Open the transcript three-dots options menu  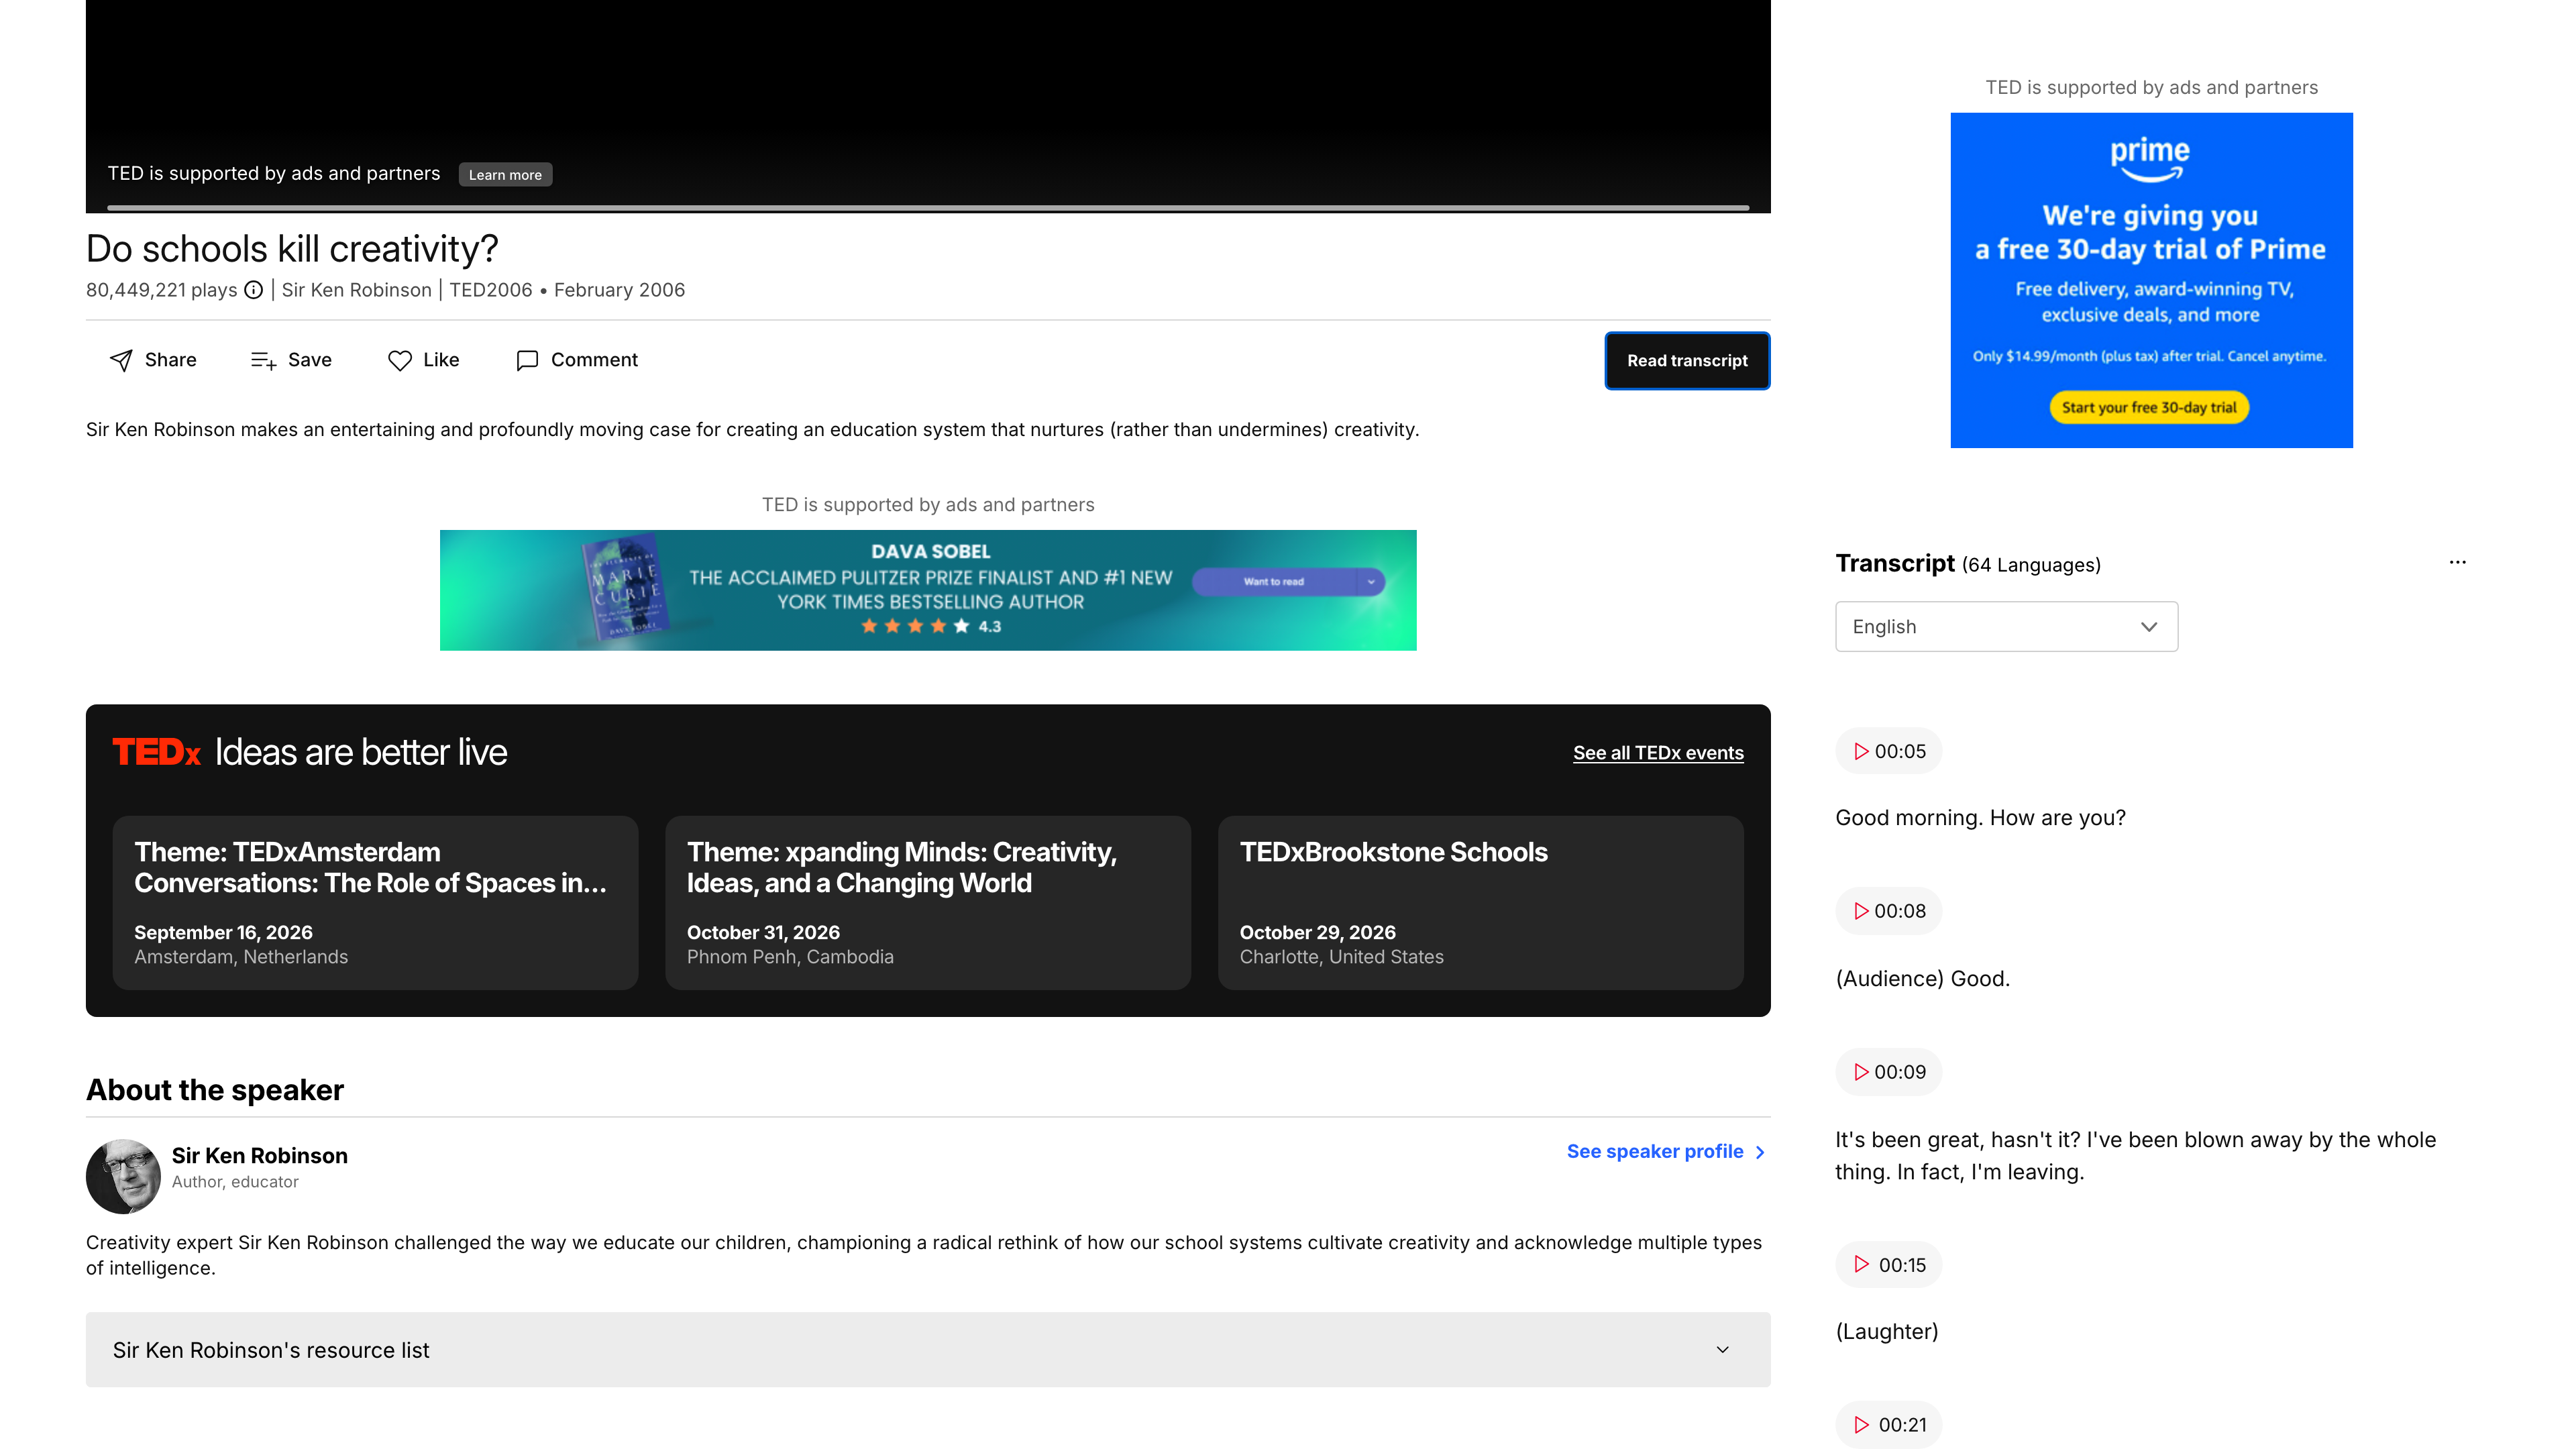[2458, 562]
